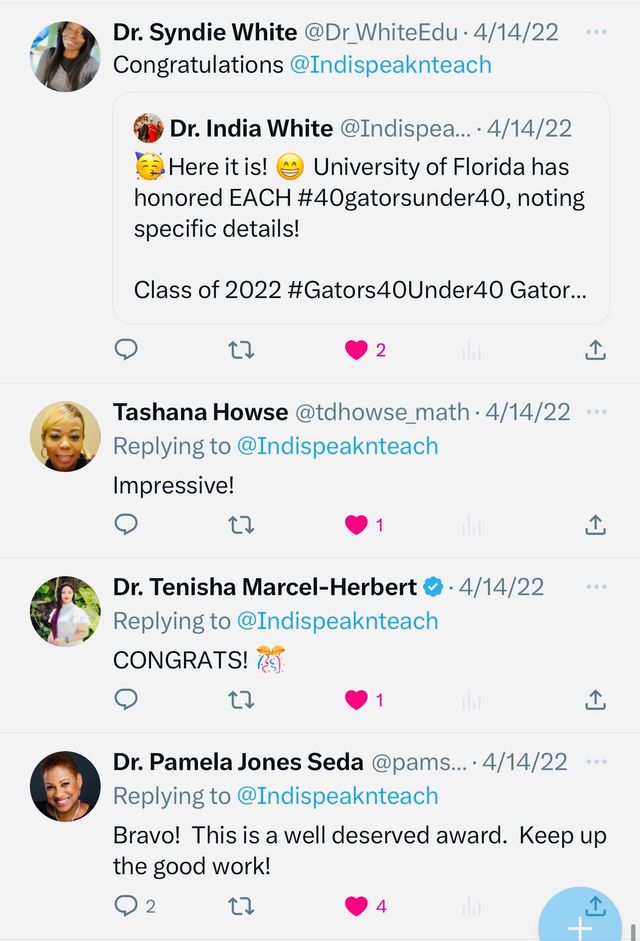The image size is (640, 941).
Task: Toggle like on Tashana Howse's reply
Action: point(357,525)
